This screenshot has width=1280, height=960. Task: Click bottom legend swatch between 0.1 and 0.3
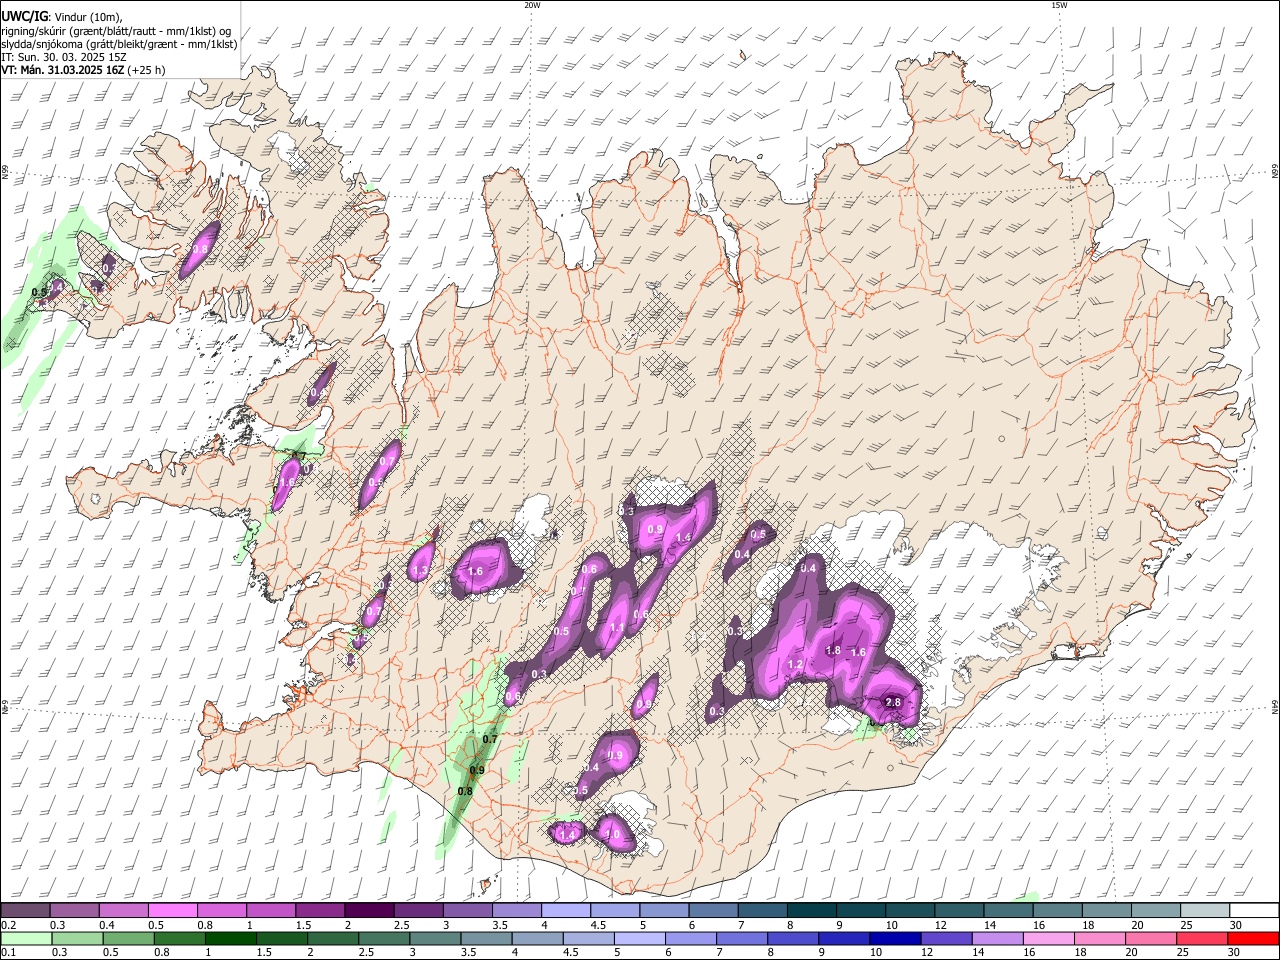click(26, 938)
